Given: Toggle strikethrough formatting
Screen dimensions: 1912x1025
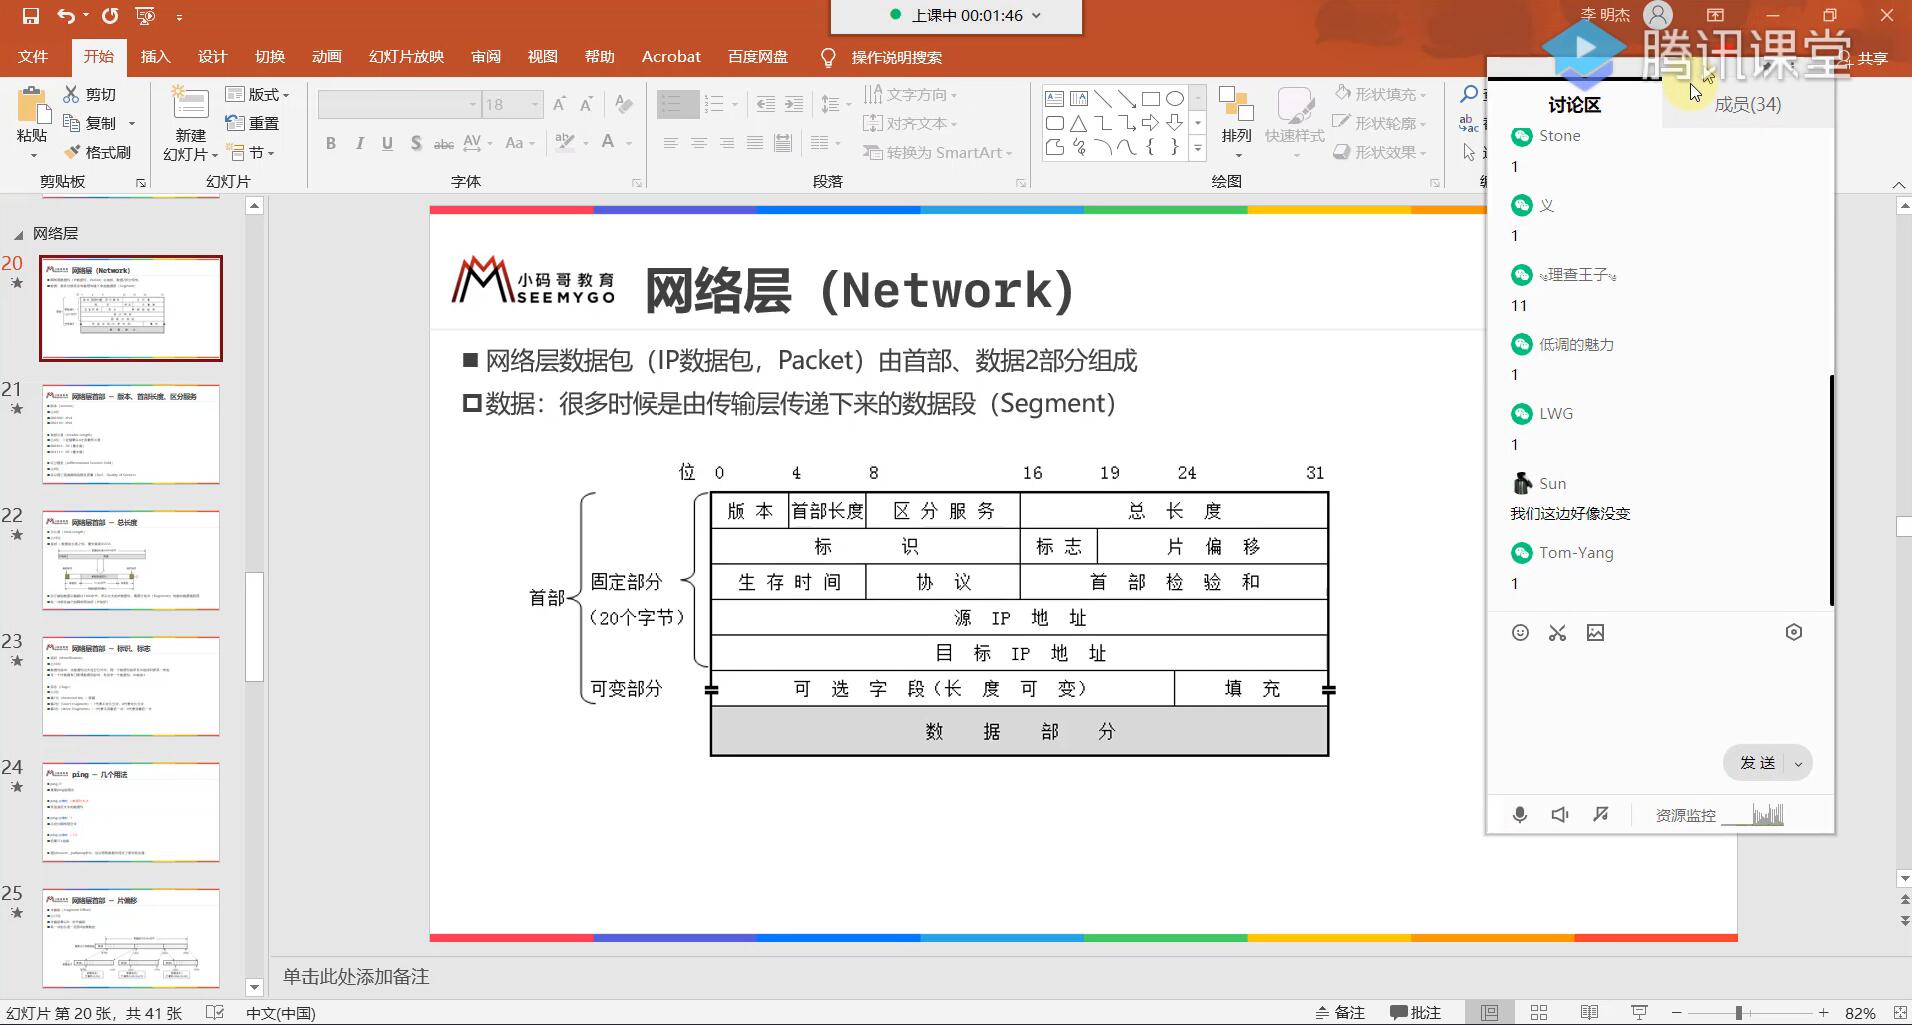Looking at the screenshot, I should click(443, 143).
